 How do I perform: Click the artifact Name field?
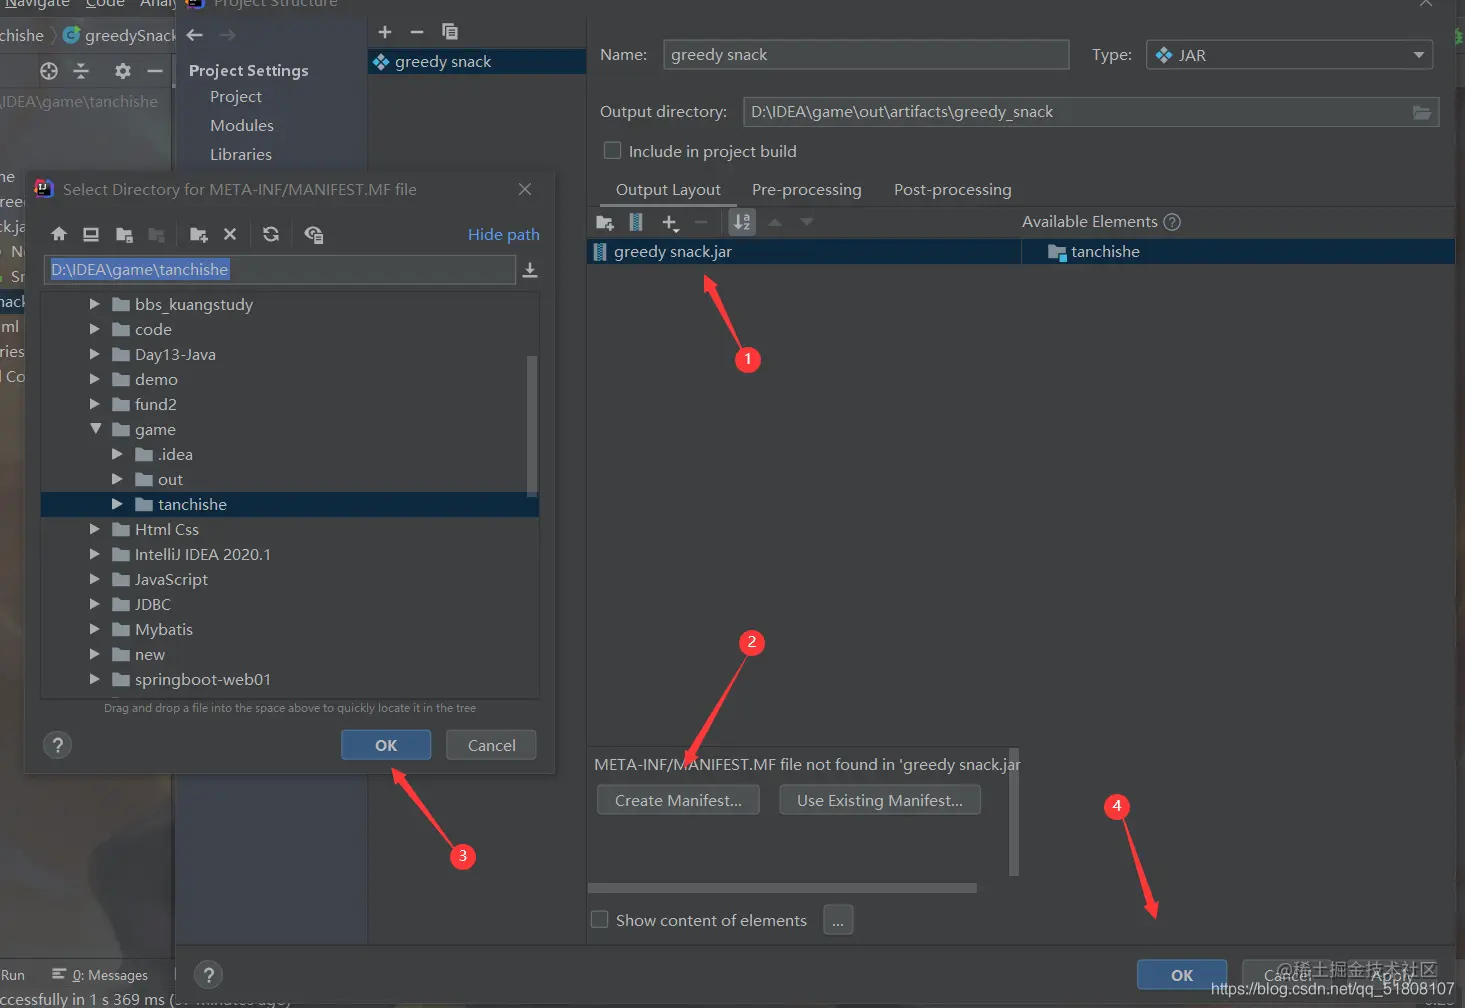(866, 55)
